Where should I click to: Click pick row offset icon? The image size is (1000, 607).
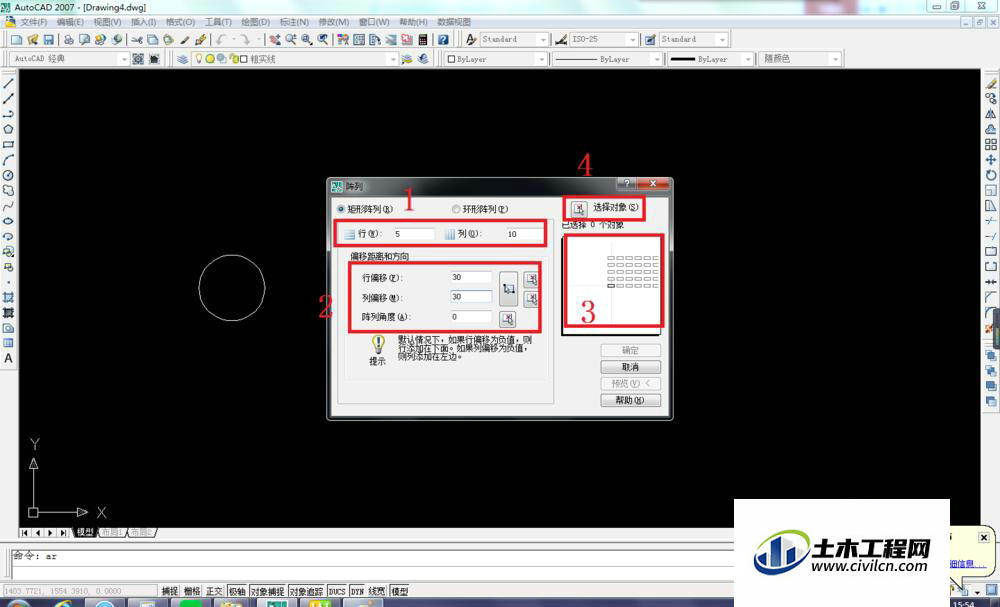(531, 279)
